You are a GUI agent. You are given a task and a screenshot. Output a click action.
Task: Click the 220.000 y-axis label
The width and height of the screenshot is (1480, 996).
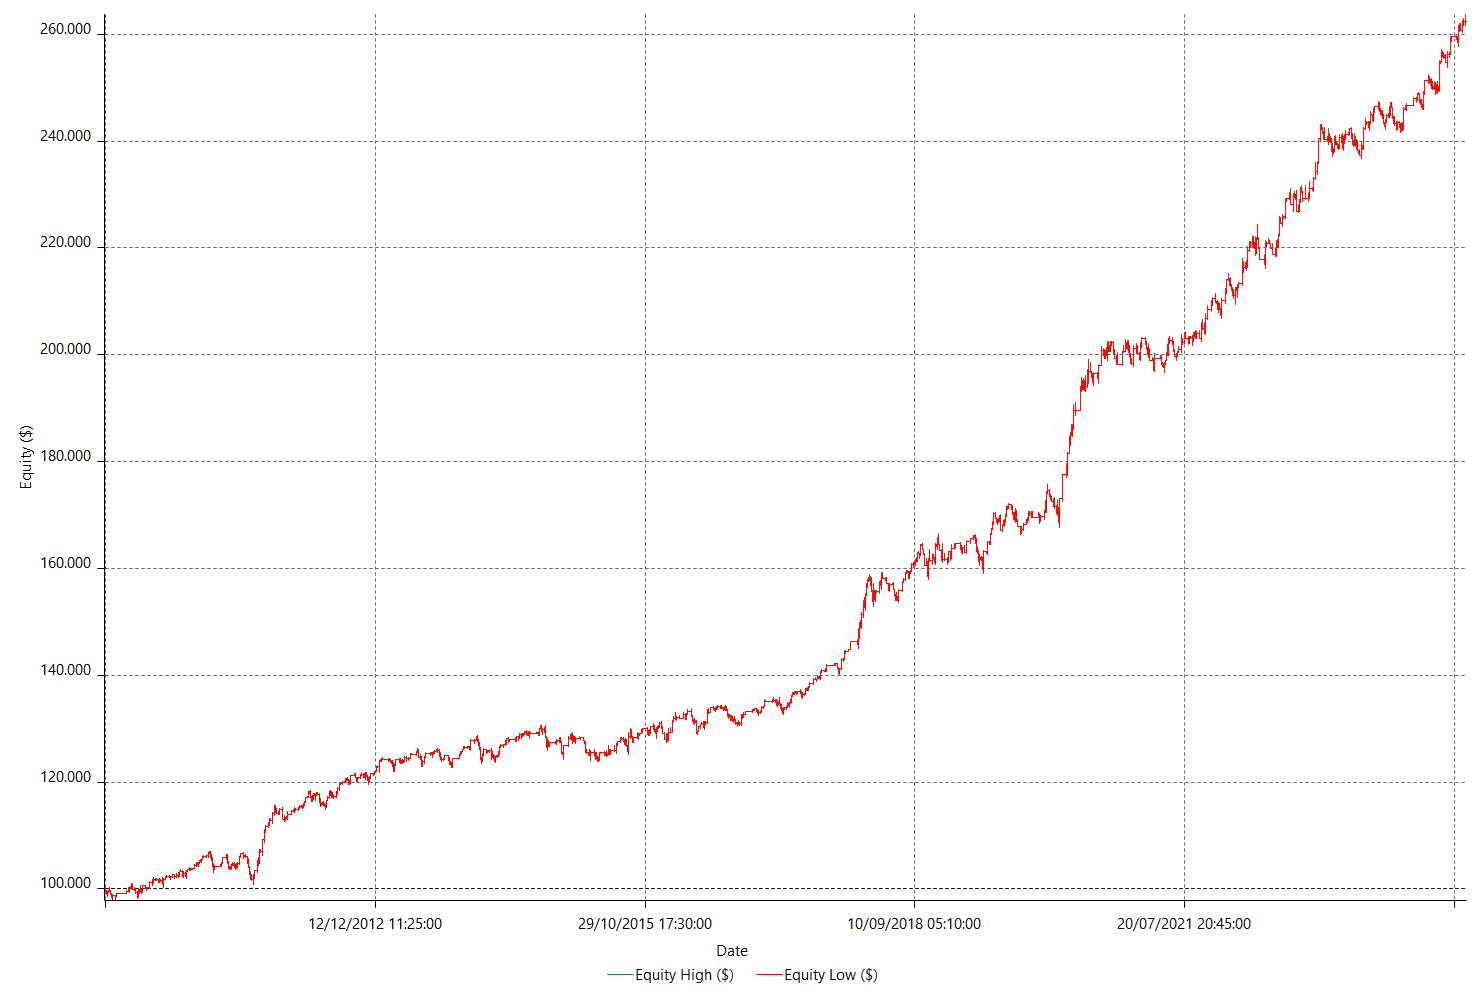[x=65, y=243]
